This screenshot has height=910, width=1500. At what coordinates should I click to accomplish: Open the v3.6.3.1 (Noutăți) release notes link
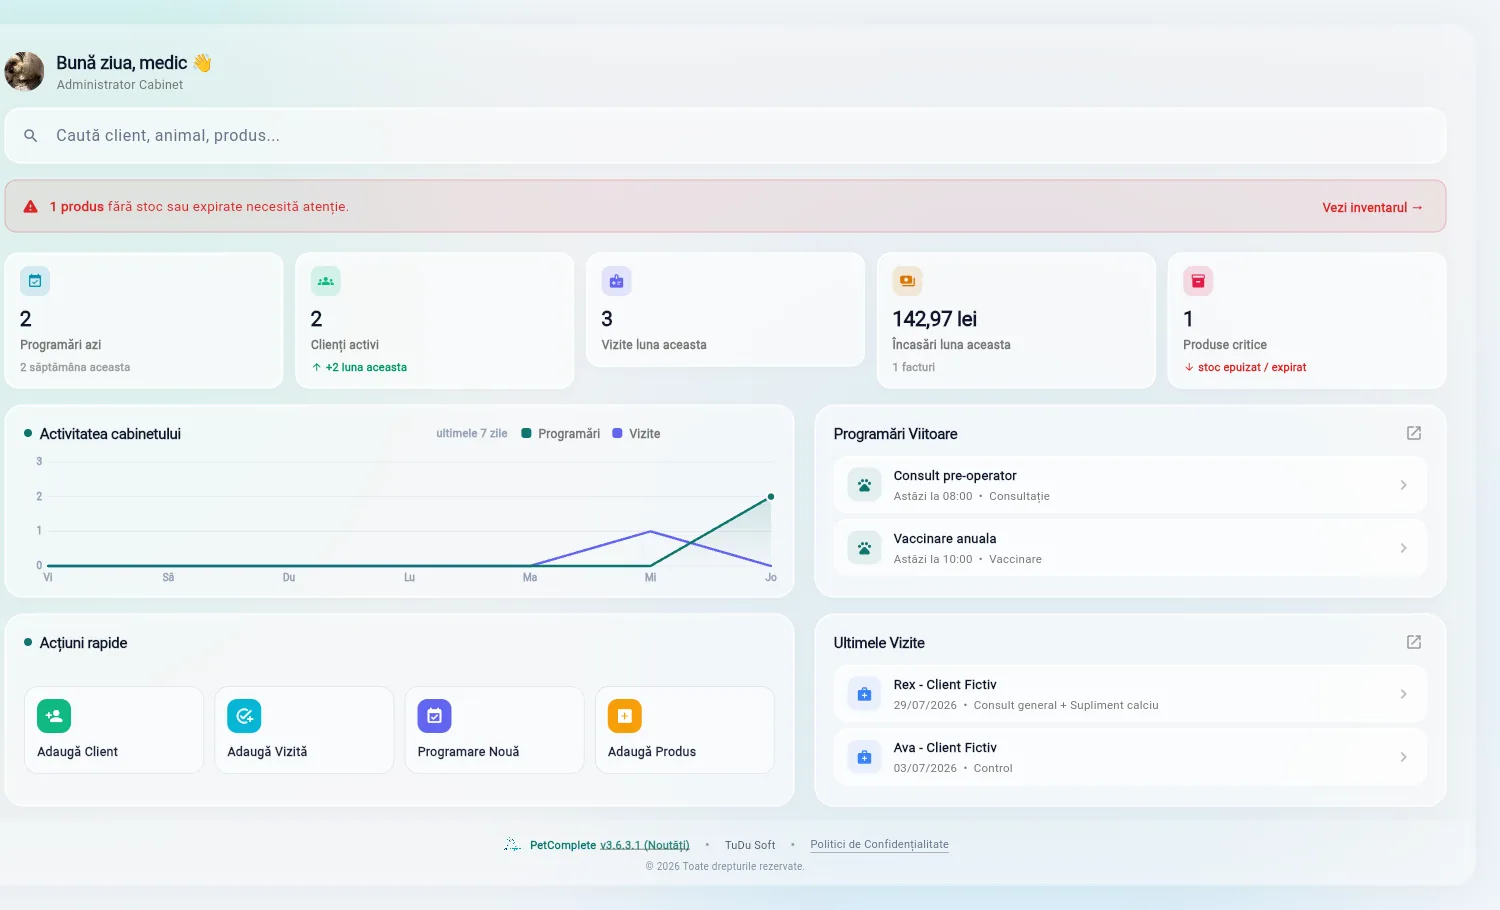pyautogui.click(x=645, y=845)
